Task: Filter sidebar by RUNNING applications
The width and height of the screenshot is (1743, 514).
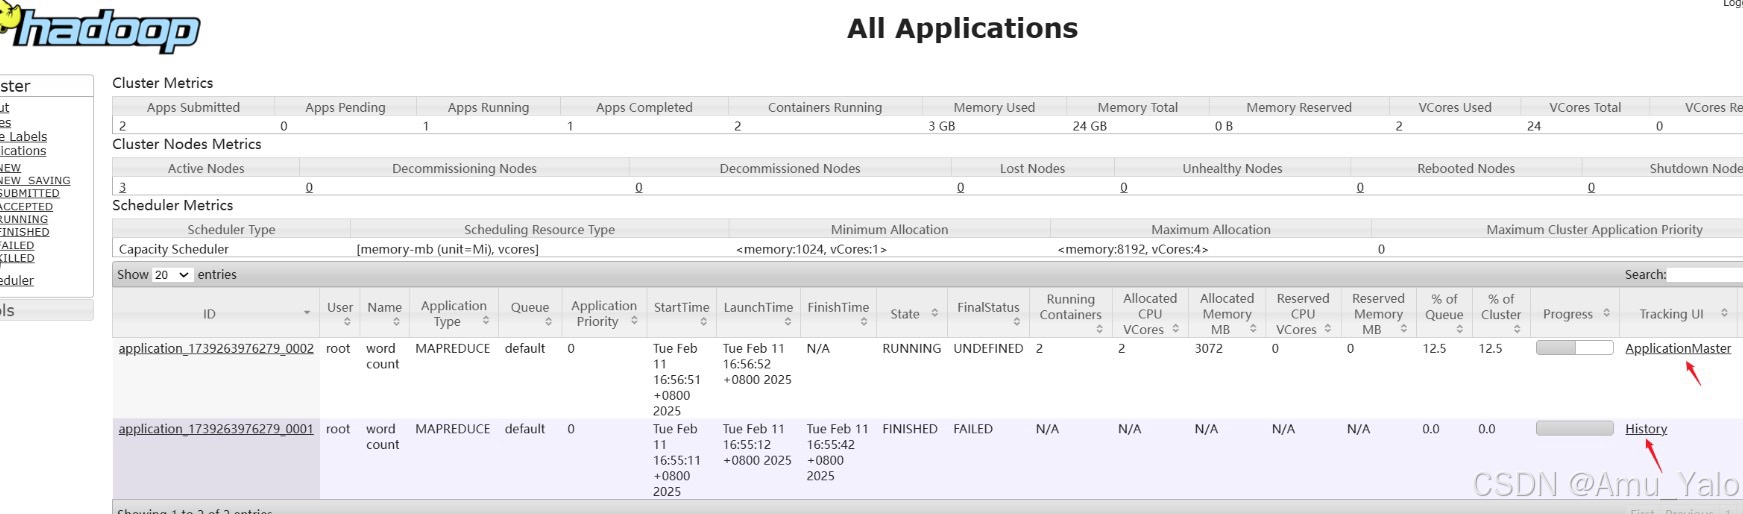Action: (24, 219)
